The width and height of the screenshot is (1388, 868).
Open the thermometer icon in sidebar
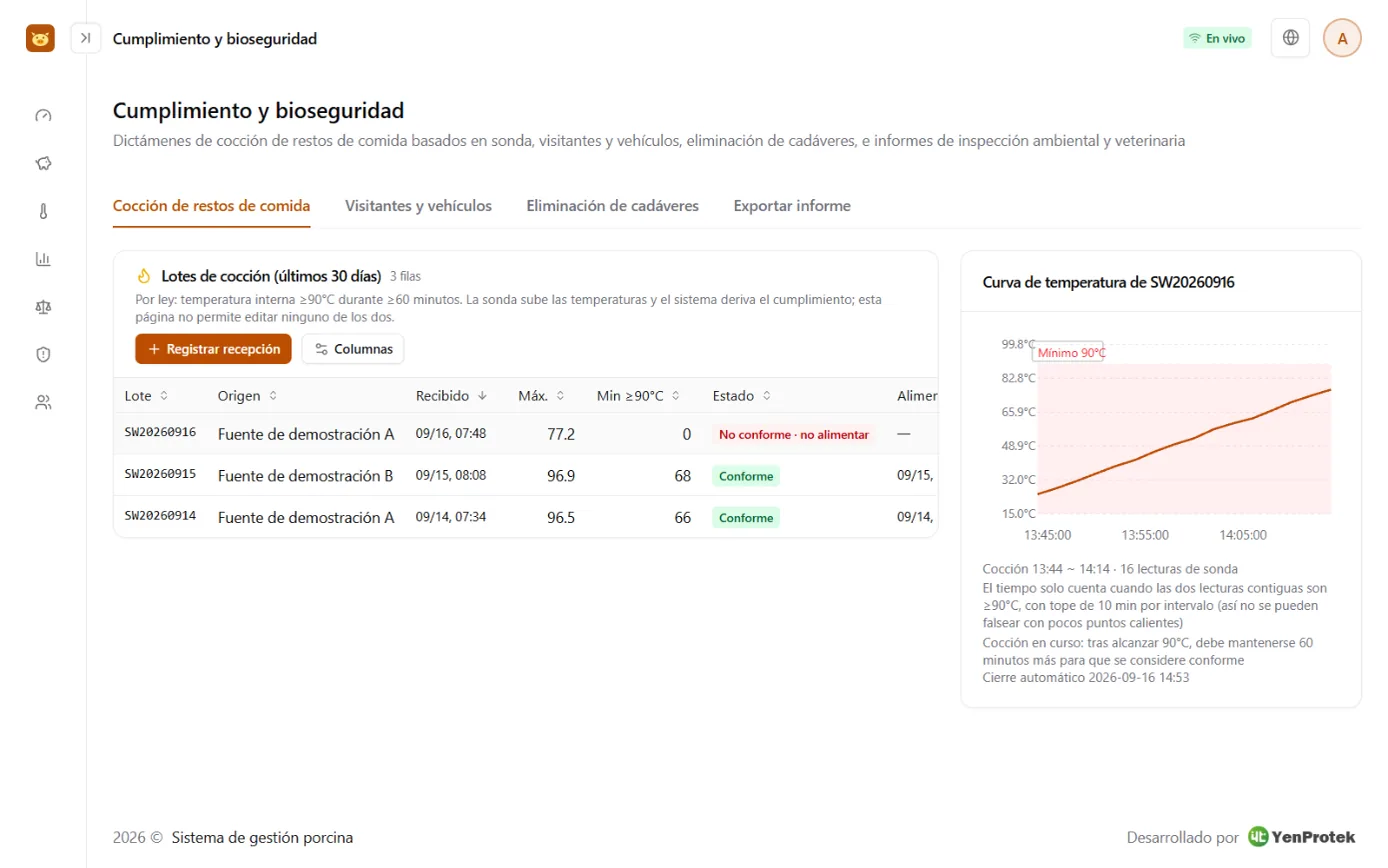coord(43,211)
